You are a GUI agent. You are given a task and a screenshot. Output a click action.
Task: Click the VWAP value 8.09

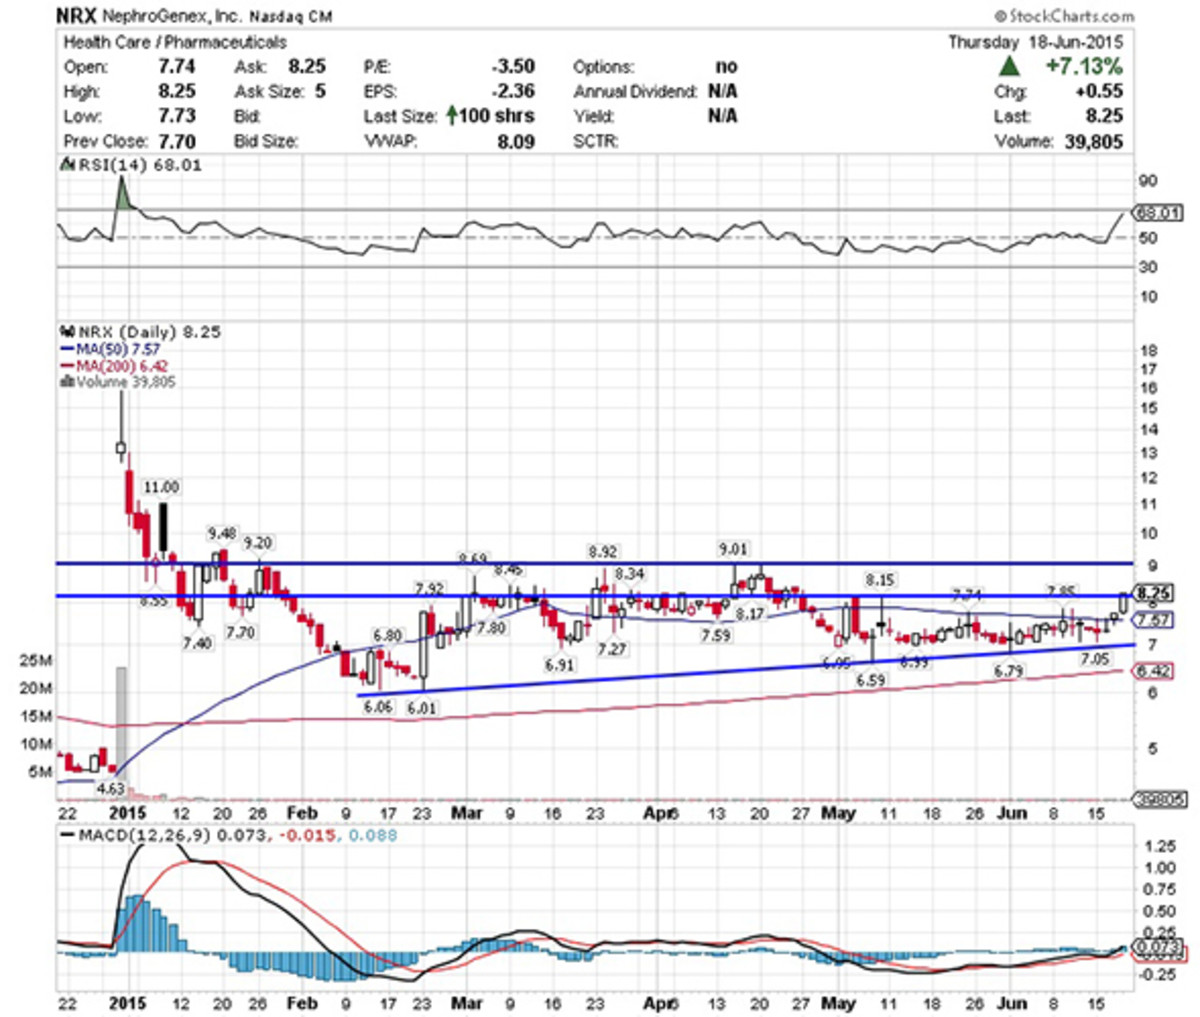point(516,141)
